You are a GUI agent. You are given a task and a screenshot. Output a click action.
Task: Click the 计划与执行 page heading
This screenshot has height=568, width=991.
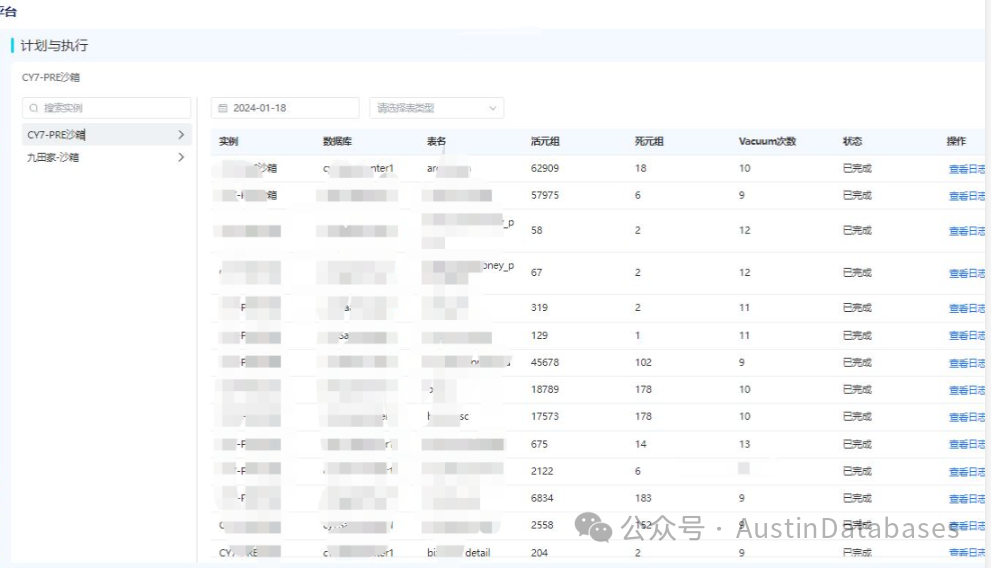tap(54, 45)
